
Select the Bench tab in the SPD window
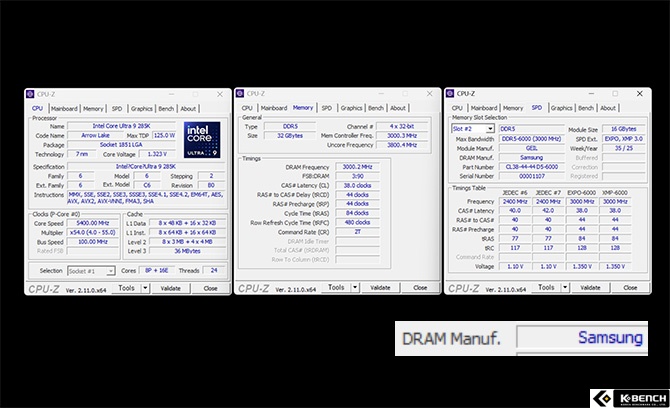586,108
